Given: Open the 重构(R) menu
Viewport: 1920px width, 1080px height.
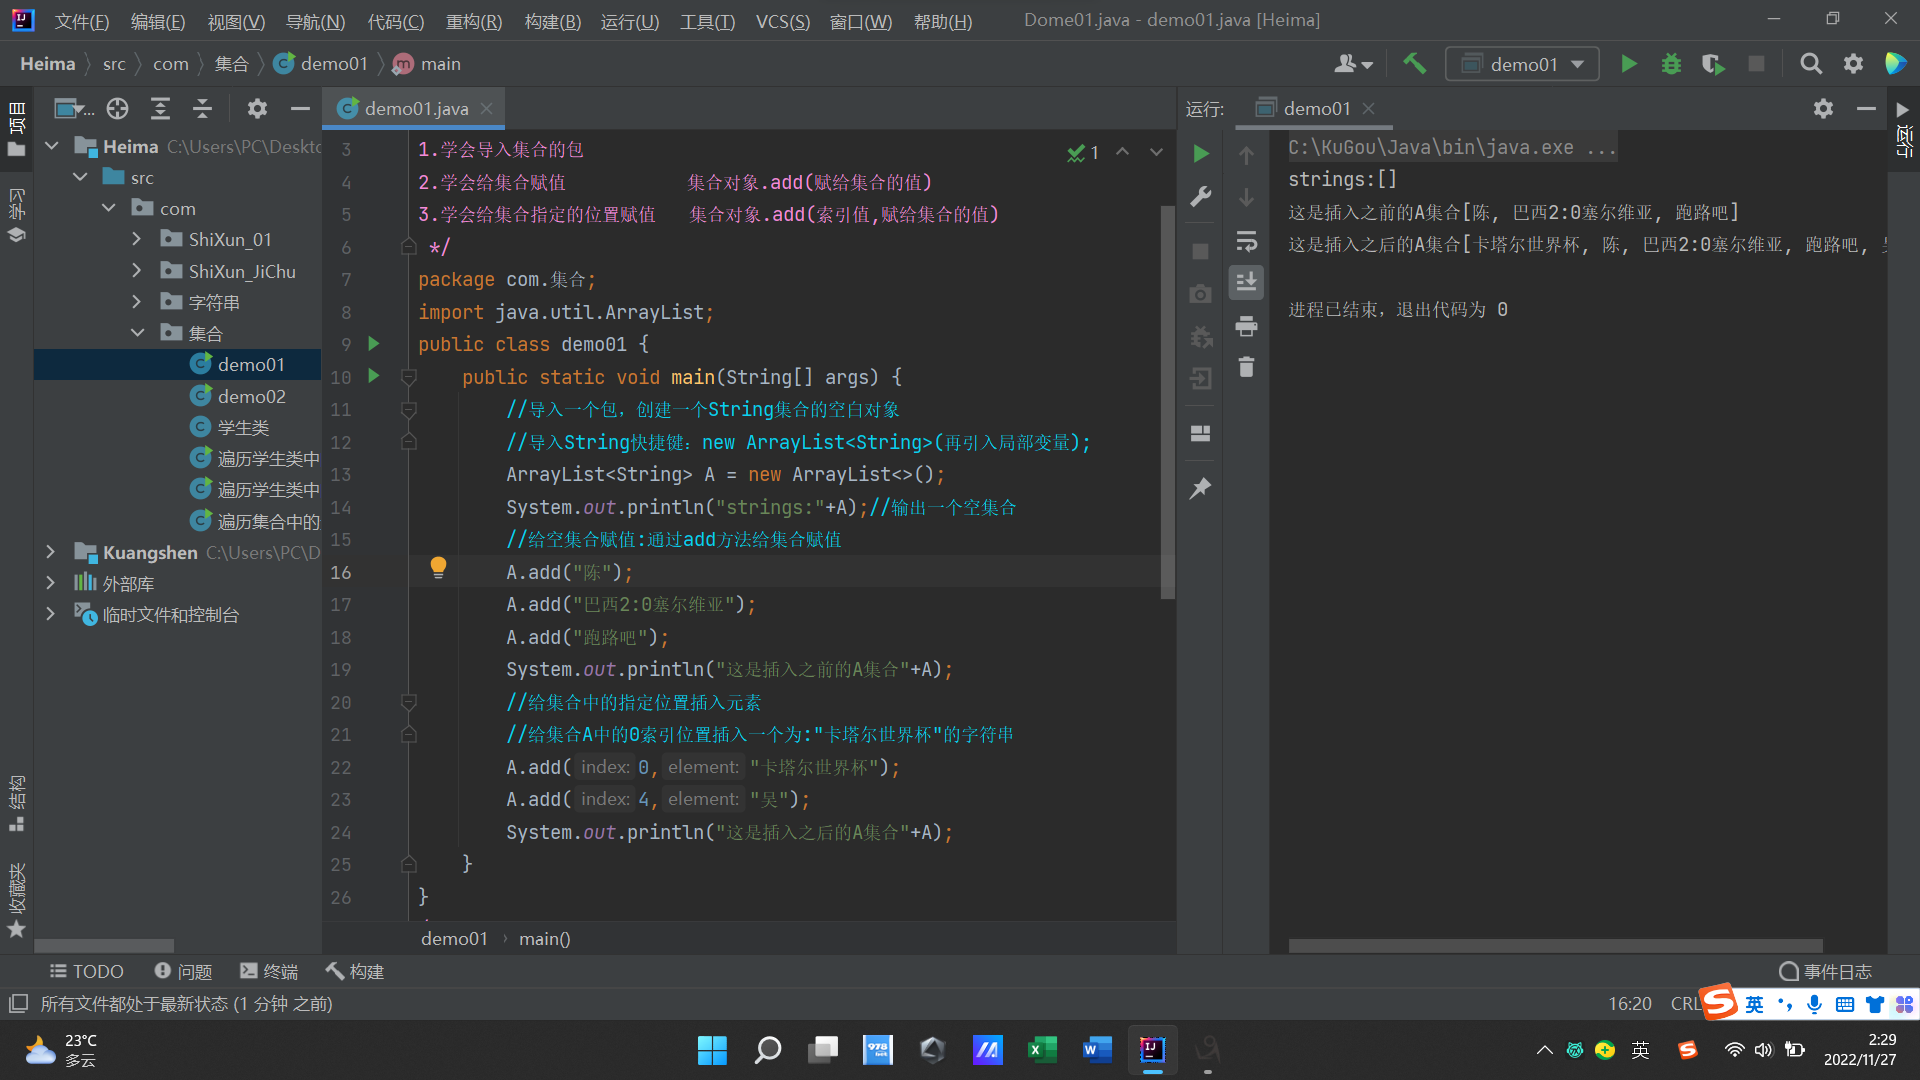Looking at the screenshot, I should [473, 21].
